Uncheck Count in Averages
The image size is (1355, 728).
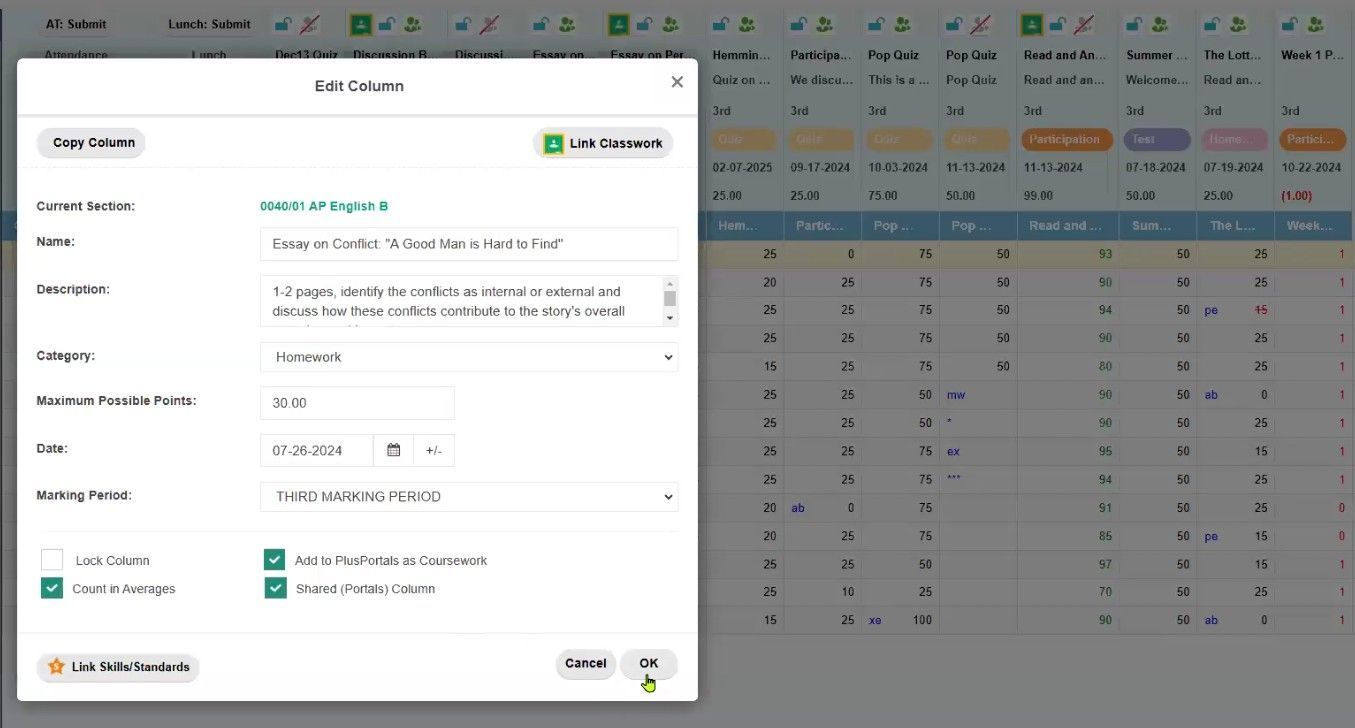tap(51, 588)
